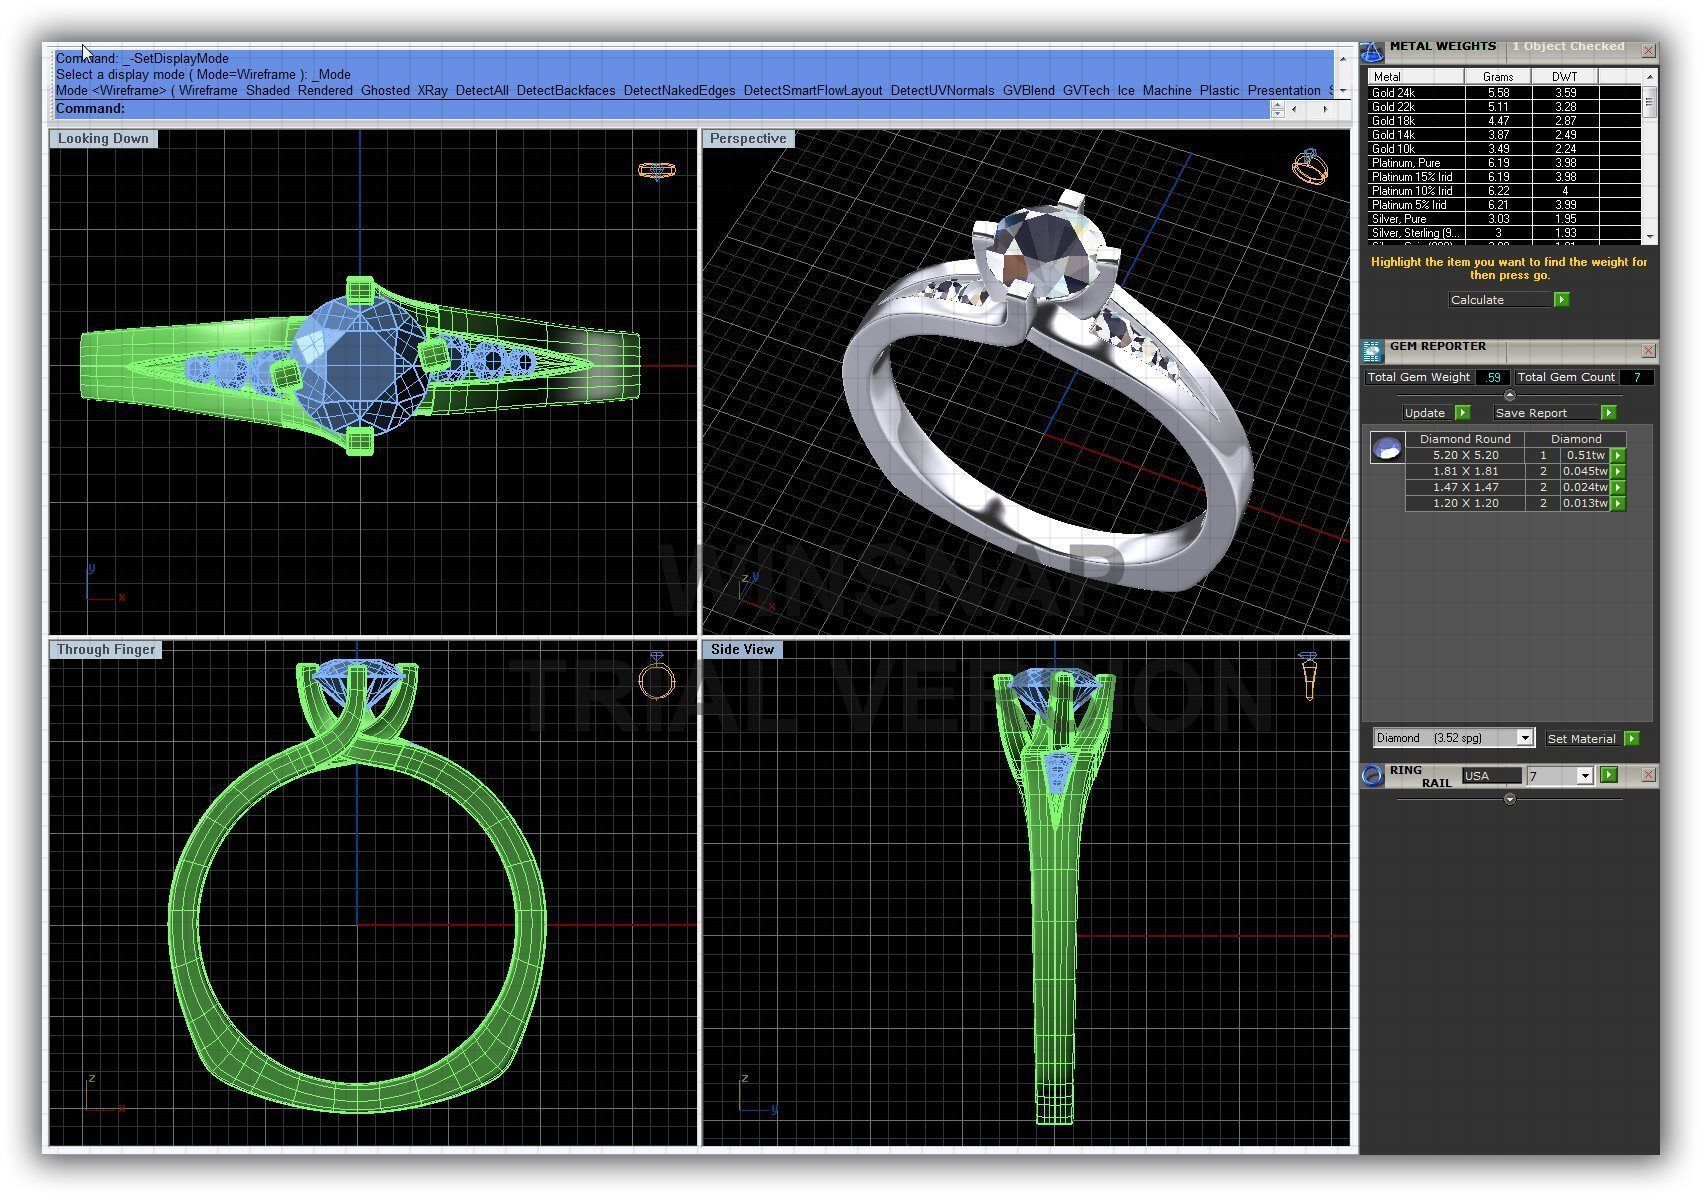
Task: Choose the Presentation display mode option
Action: click(1284, 91)
